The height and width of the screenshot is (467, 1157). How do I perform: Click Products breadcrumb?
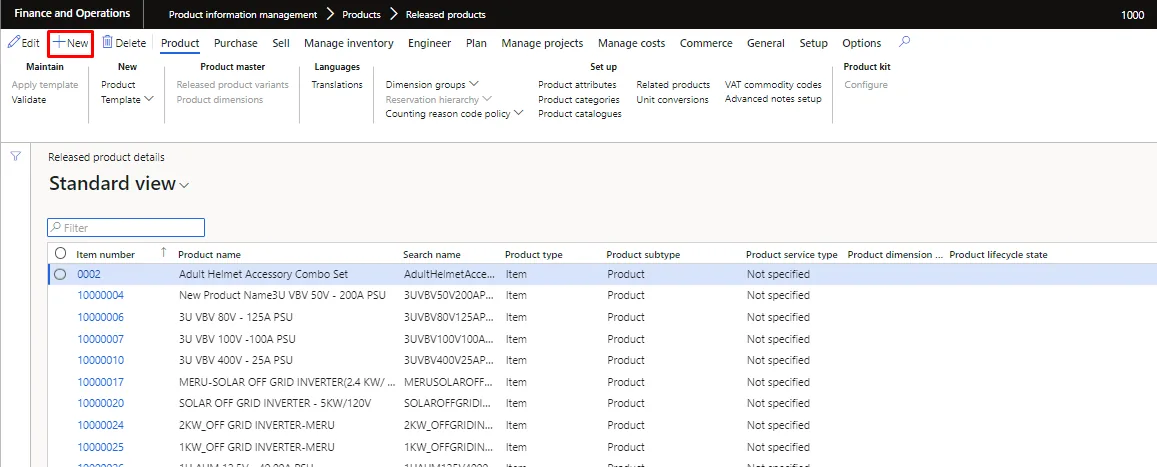click(x=362, y=15)
